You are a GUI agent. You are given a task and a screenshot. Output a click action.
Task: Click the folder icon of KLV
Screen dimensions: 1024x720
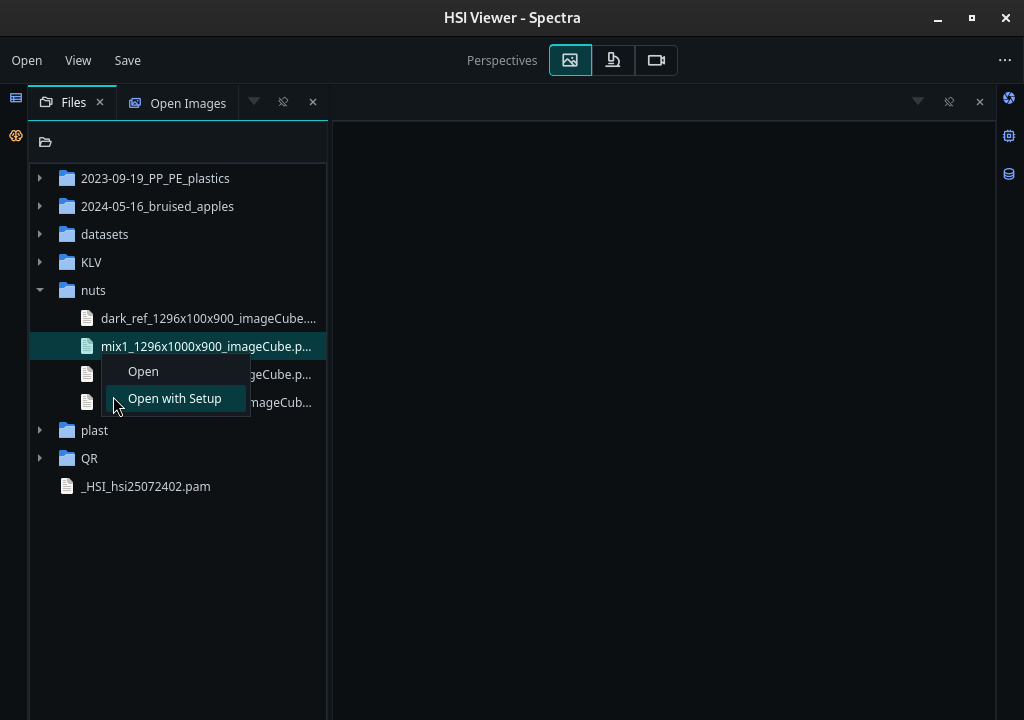[67, 262]
